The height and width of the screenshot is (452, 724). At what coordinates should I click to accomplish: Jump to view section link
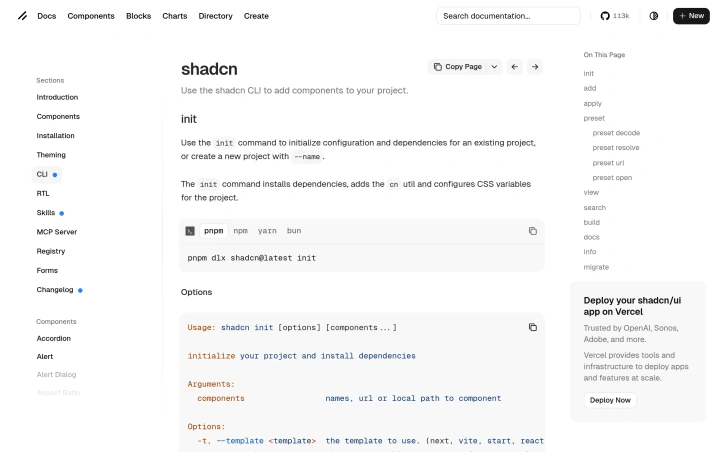591,193
